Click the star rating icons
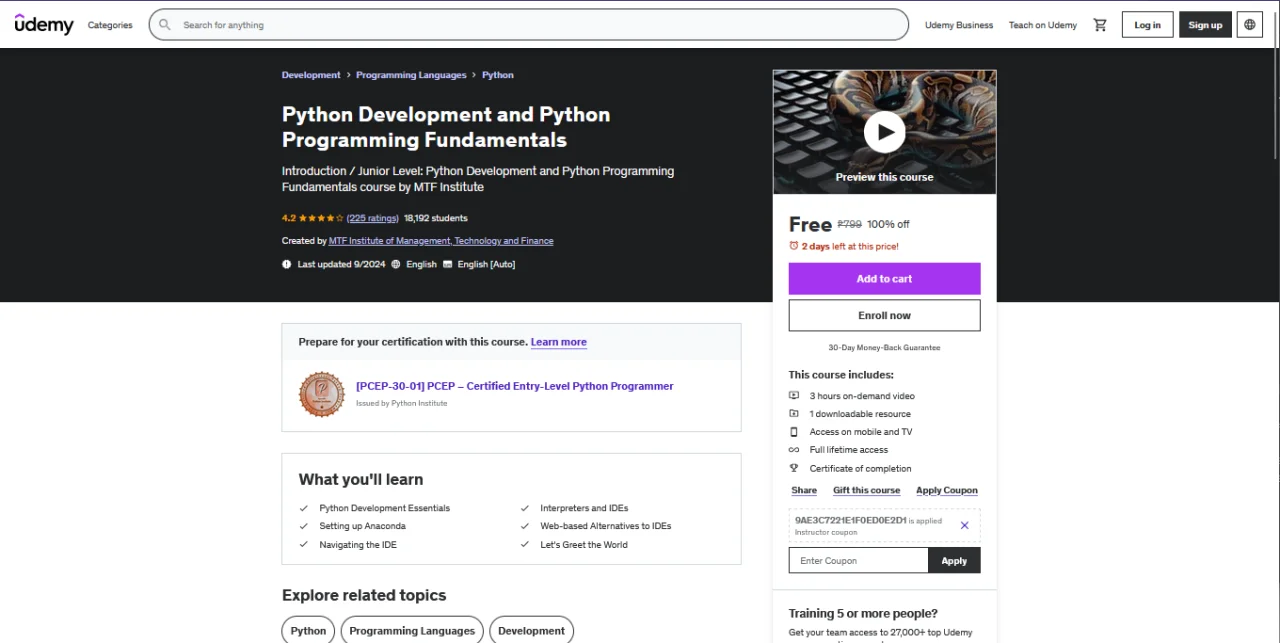 tap(321, 218)
